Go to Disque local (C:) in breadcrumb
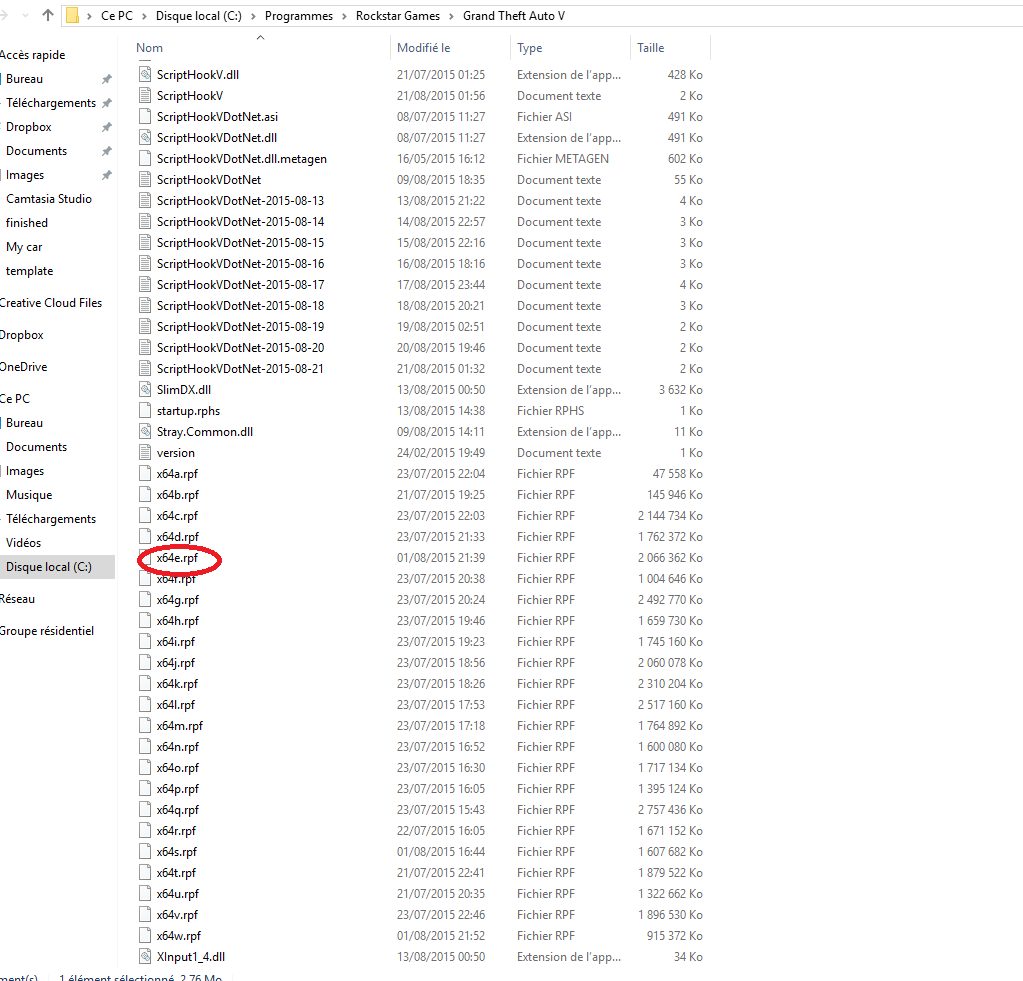The image size is (1023, 981). (x=198, y=16)
